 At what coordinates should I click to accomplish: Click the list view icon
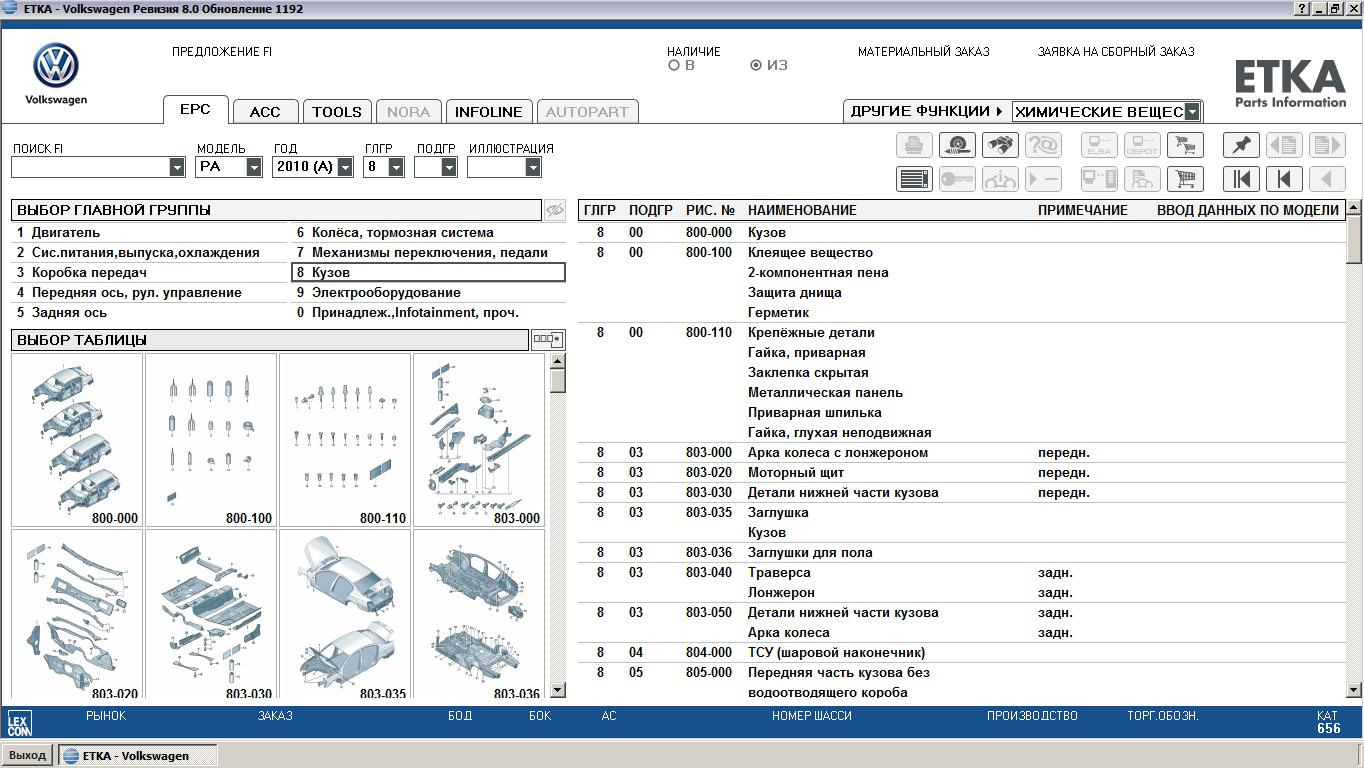[x=914, y=179]
